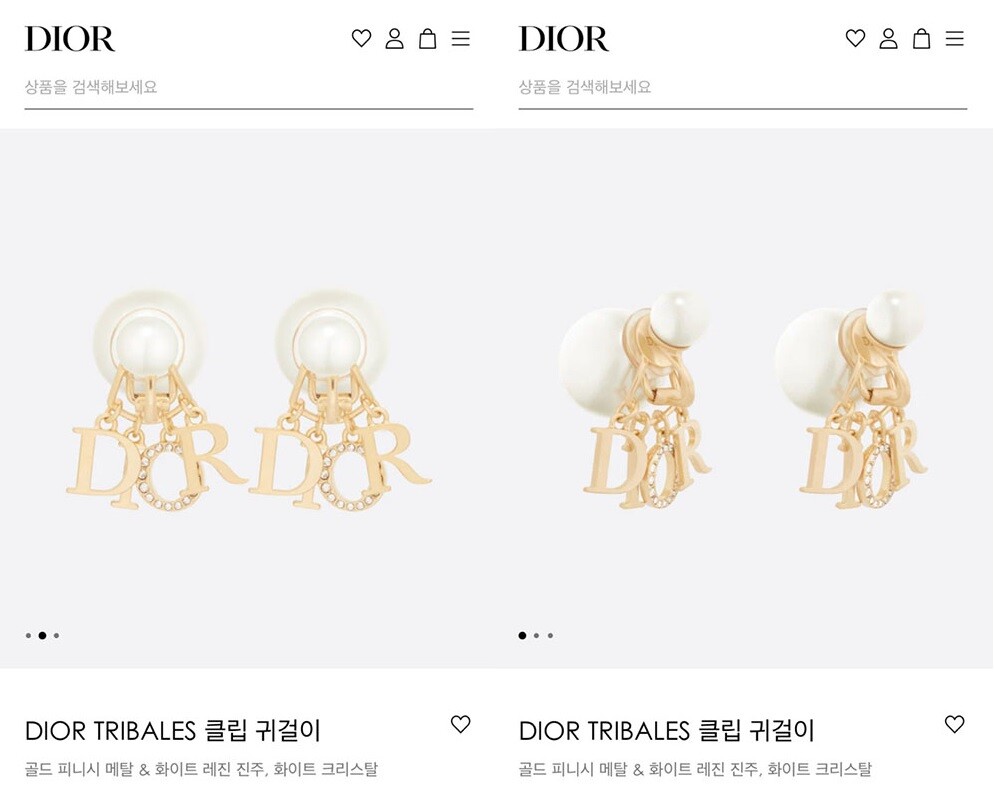Screen dimensions: 994x796
Task: Select second carousel dot on right image
Action: [x=536, y=636]
